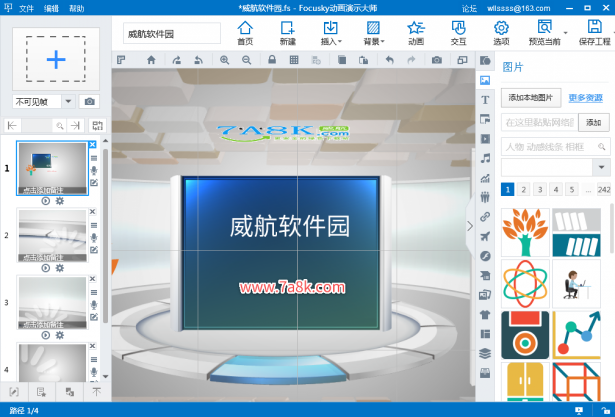Open 更多资源 link
Image resolution: width=615 pixels, height=417 pixels.
[586, 98]
